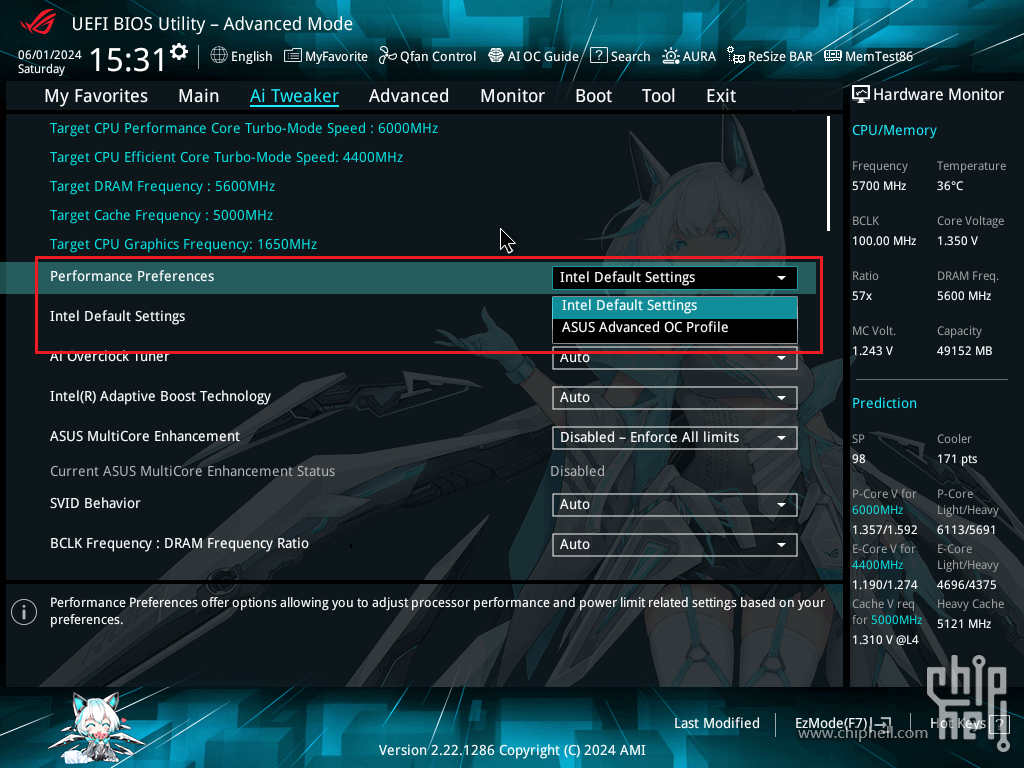Go to the Monitor tab

[513, 96]
